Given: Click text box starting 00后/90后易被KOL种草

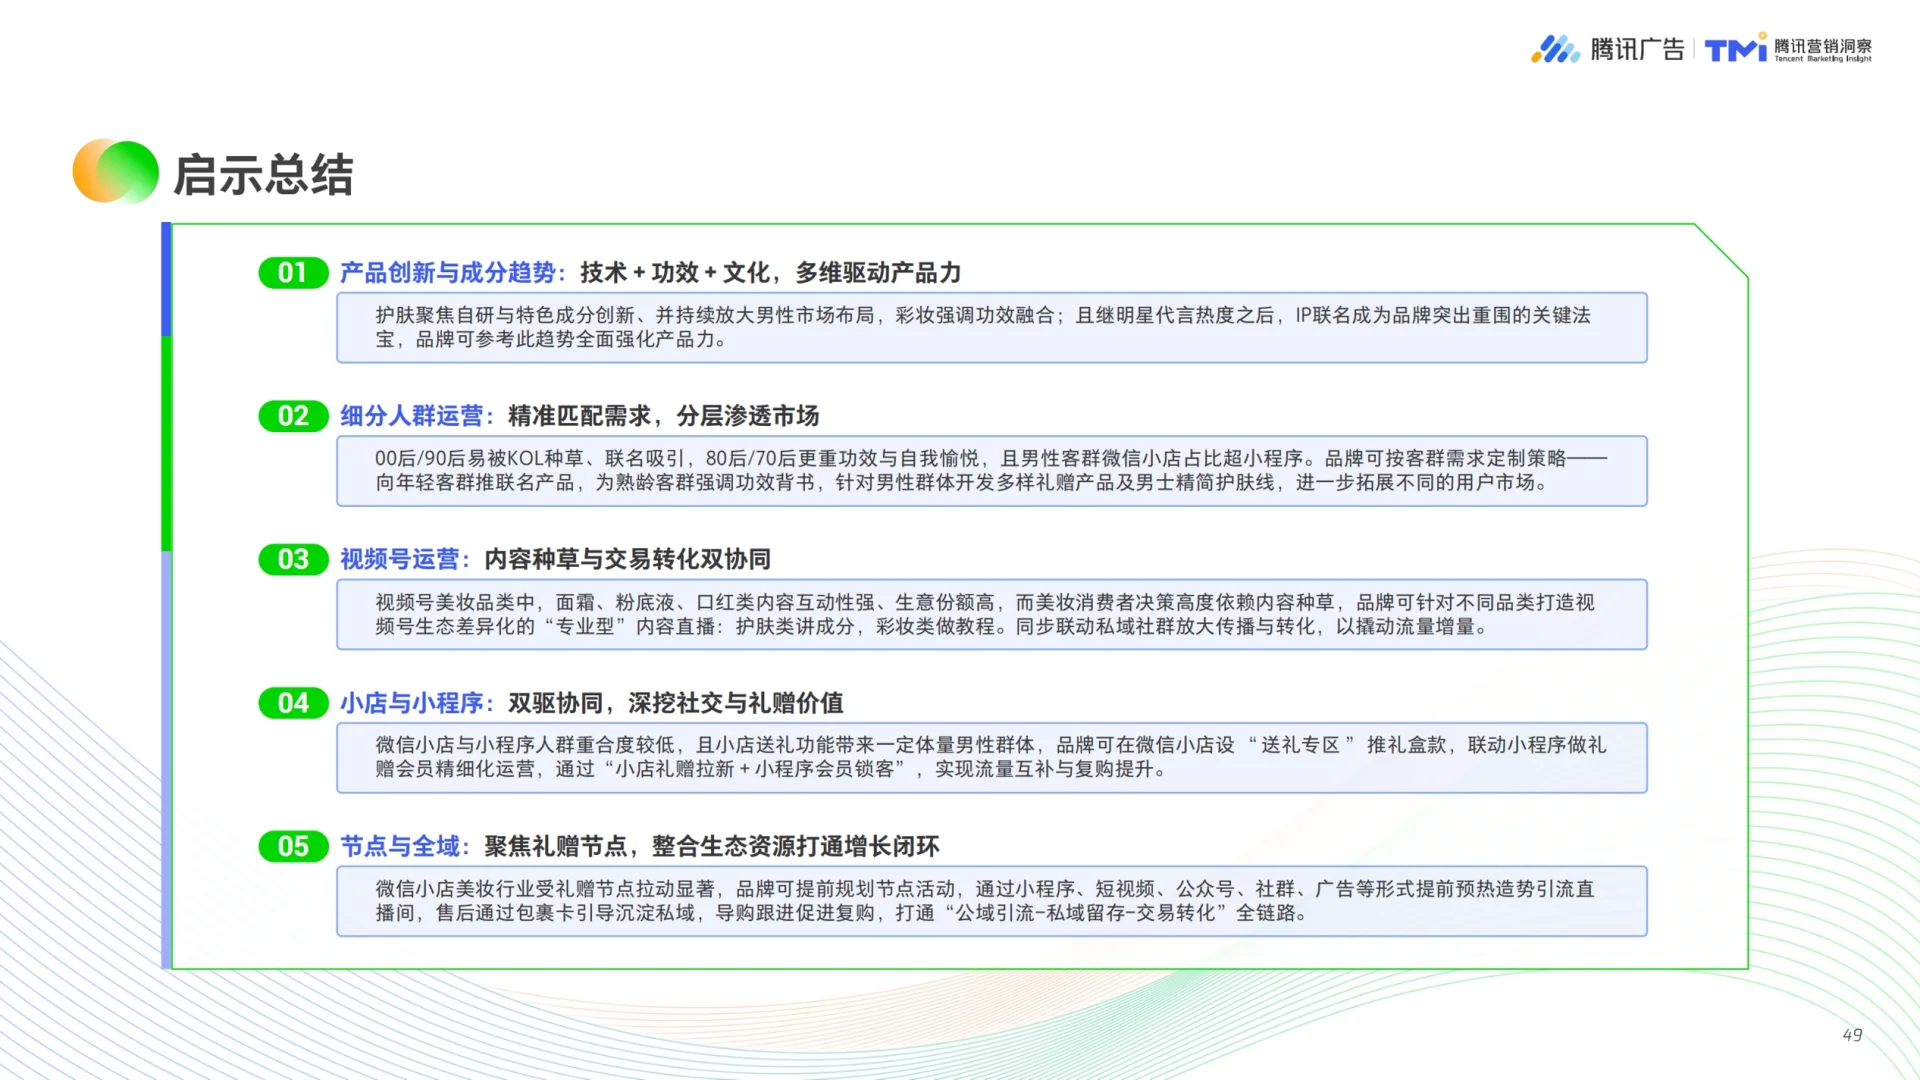Looking at the screenshot, I should point(992,471).
